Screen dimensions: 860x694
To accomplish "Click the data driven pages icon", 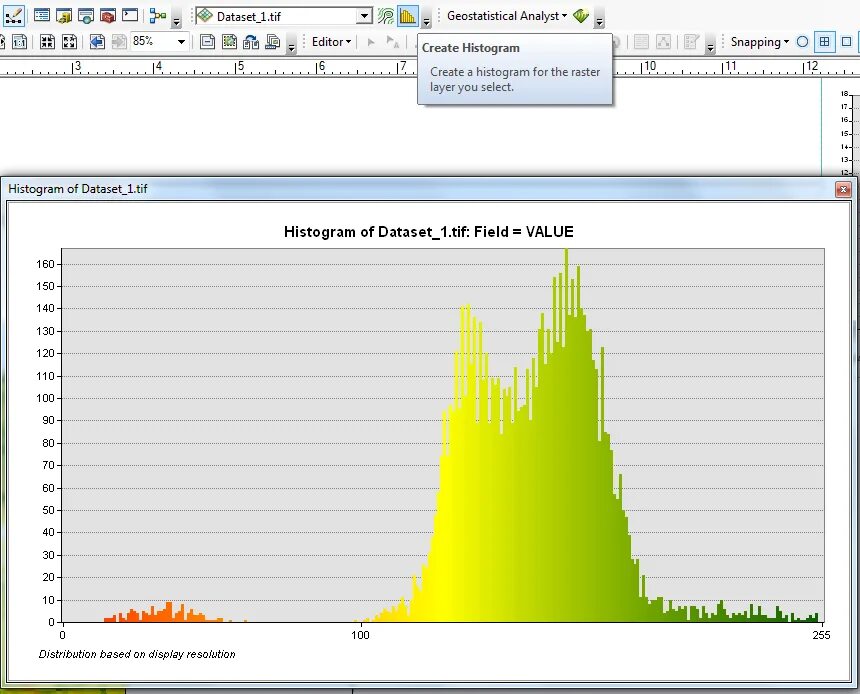I will point(273,42).
